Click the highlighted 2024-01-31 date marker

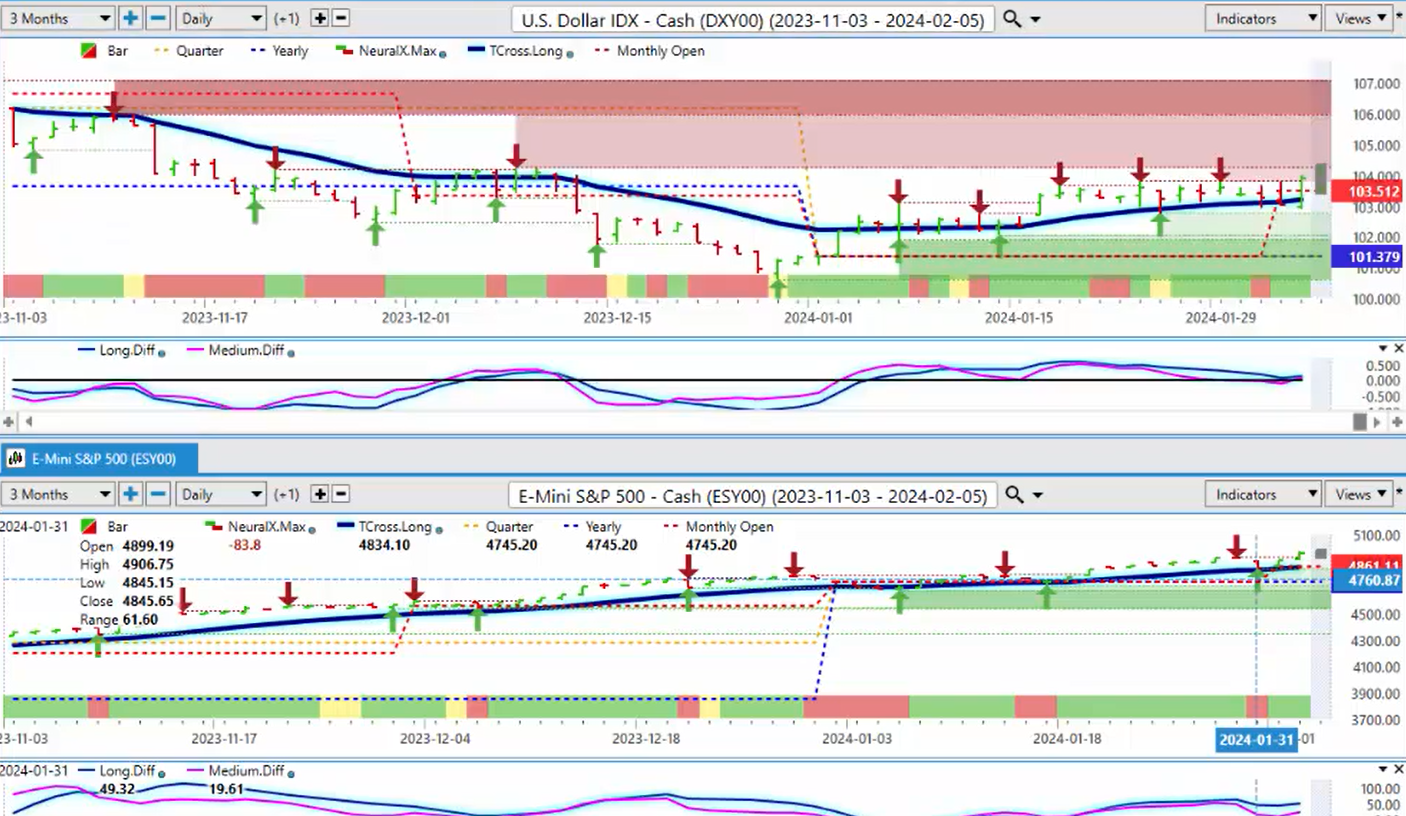1255,740
